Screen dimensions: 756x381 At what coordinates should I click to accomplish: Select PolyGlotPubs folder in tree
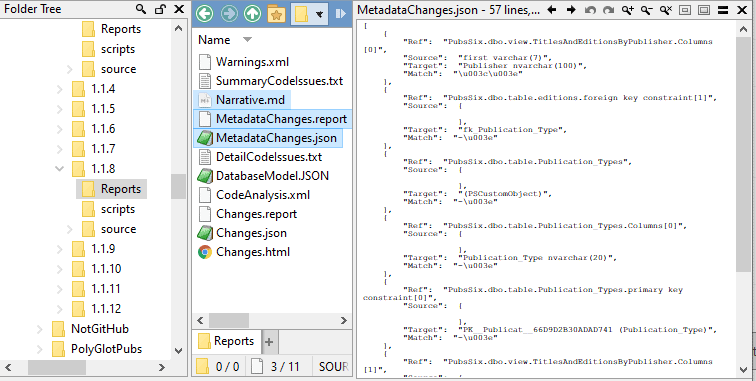(97, 349)
